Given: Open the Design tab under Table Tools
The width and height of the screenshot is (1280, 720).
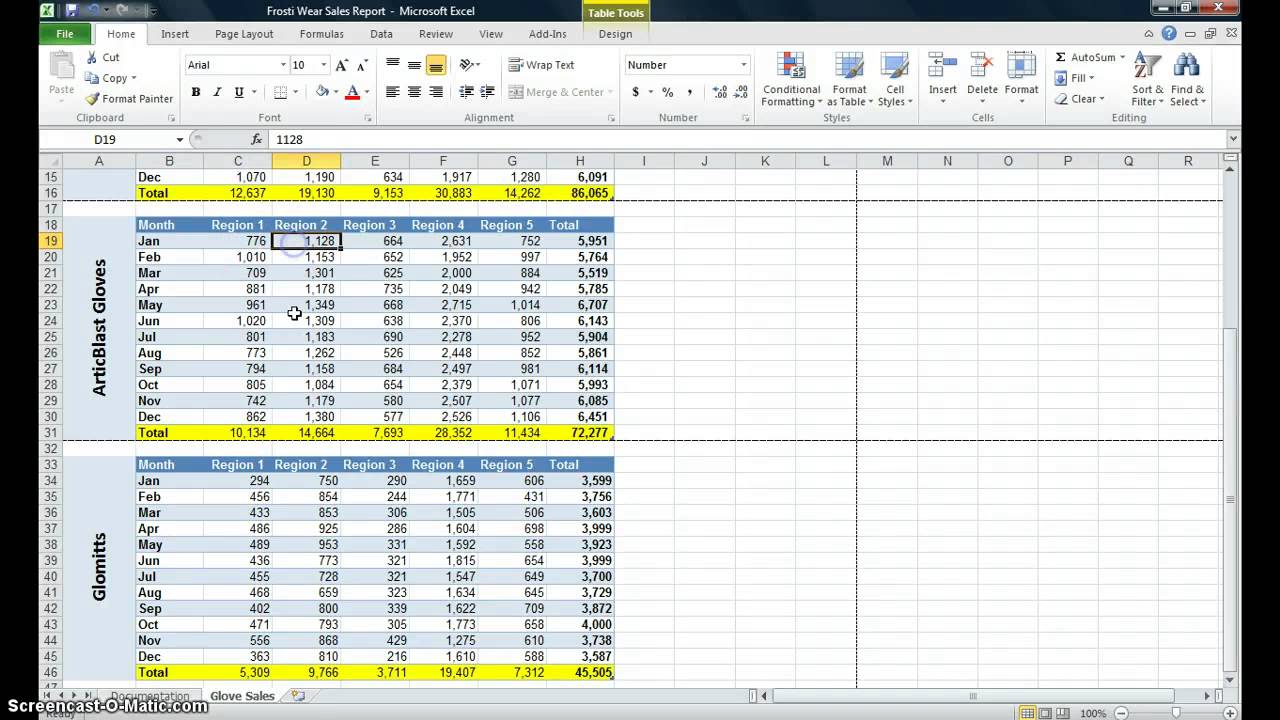Looking at the screenshot, I should (x=615, y=34).
